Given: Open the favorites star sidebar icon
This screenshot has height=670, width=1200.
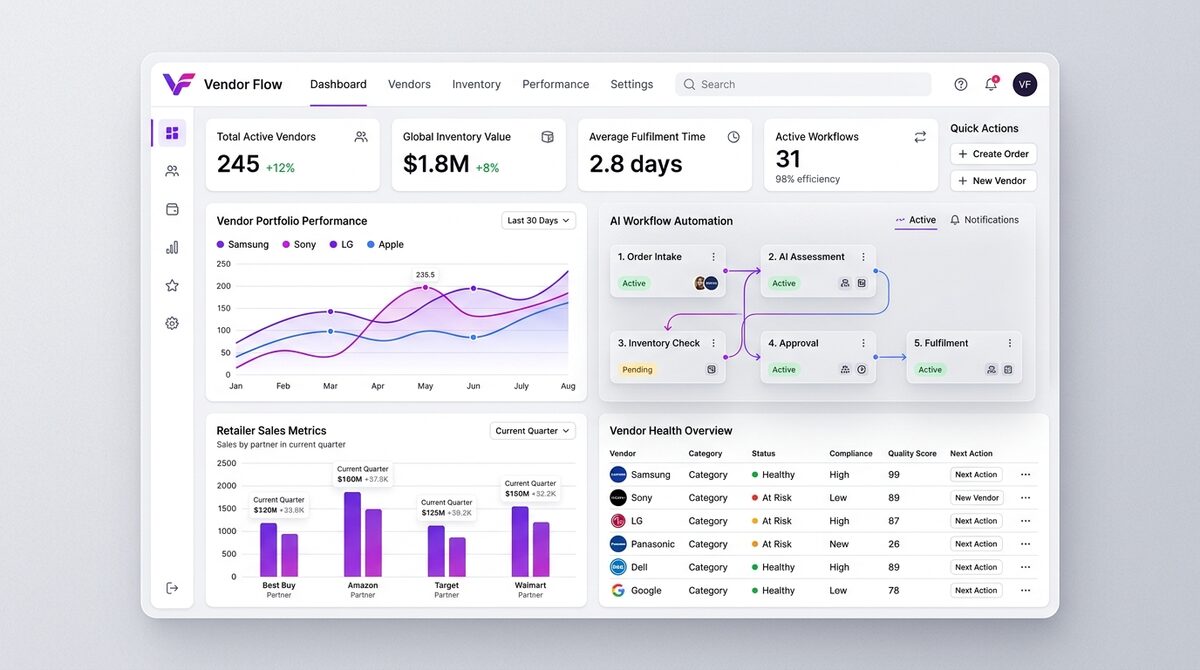Looking at the screenshot, I should (x=172, y=285).
